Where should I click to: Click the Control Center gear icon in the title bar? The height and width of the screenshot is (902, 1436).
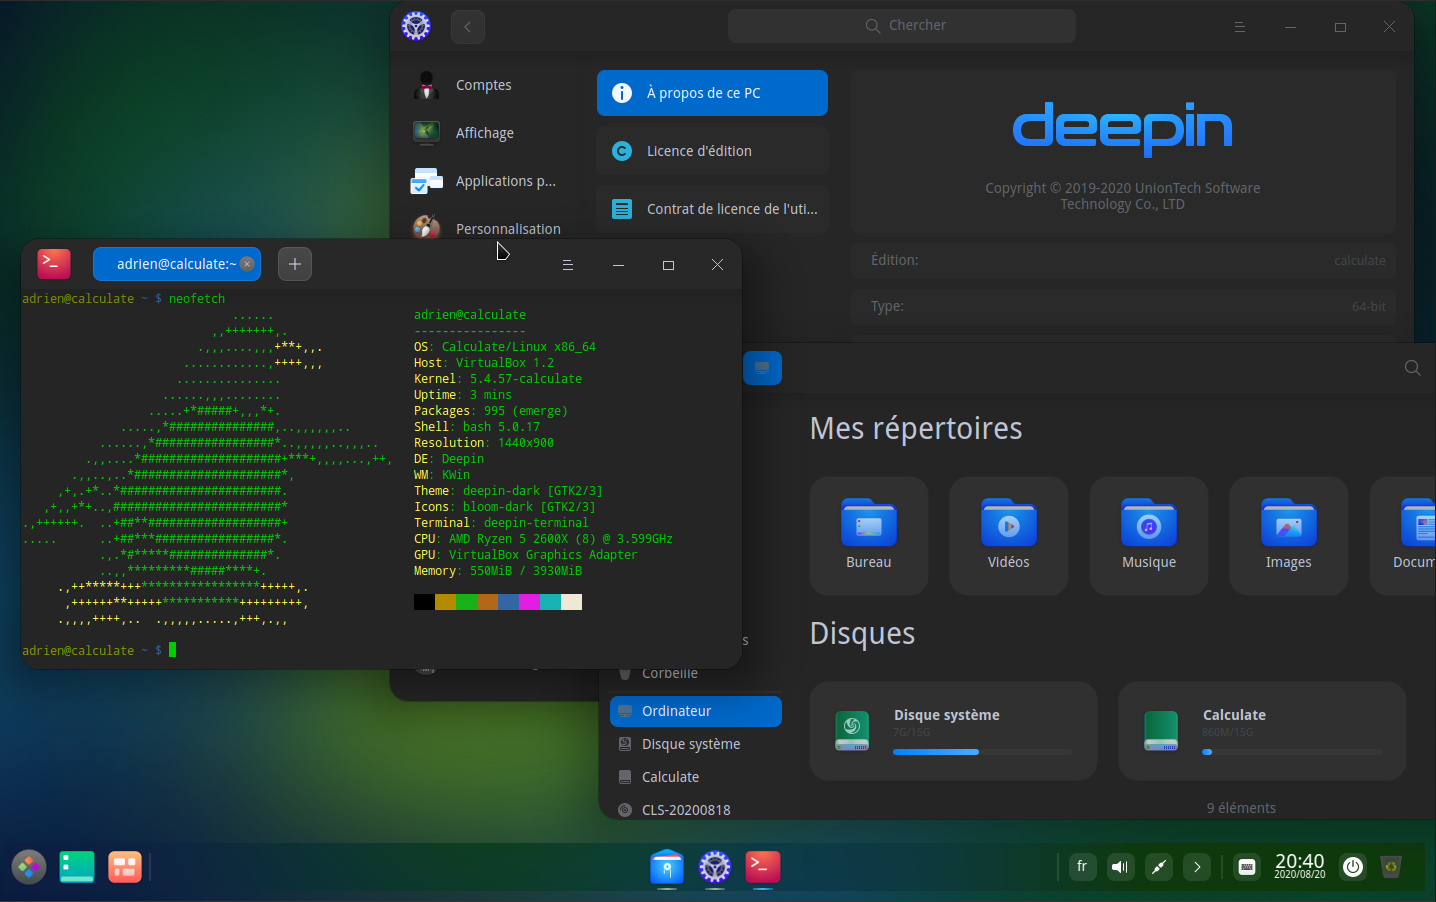coord(416,26)
